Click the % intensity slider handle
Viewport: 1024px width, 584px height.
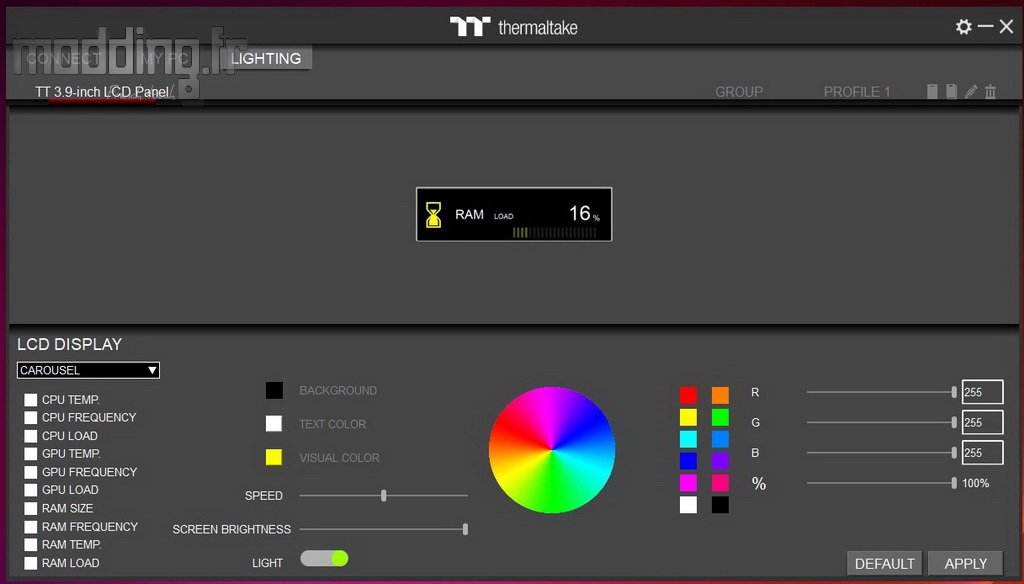point(954,483)
